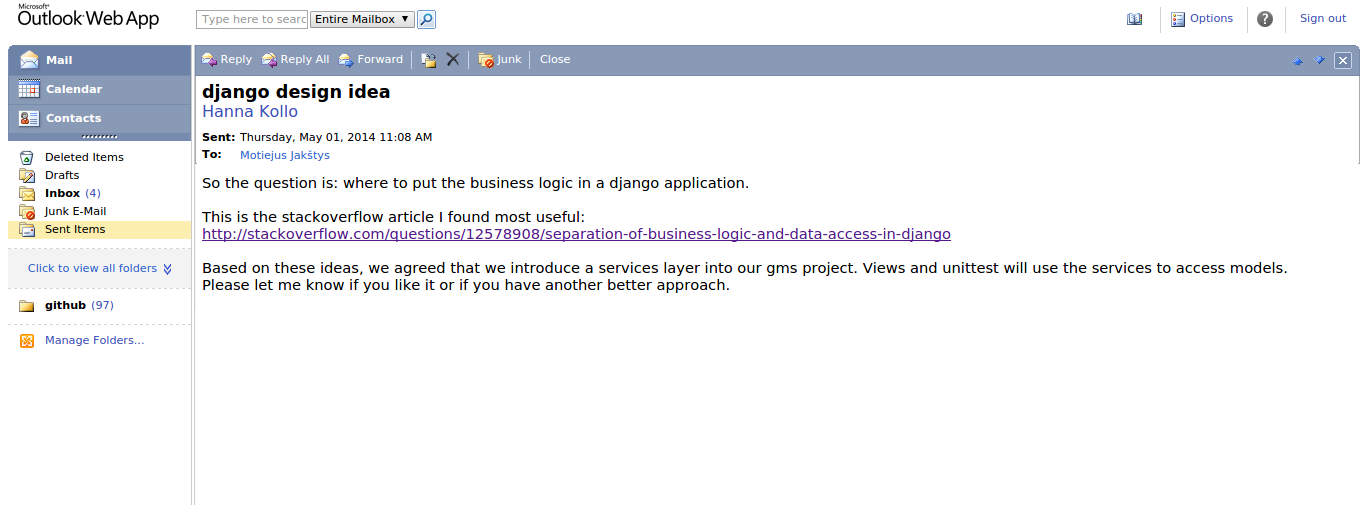Click the Junk folder icon in toolbar
The image size is (1368, 505).
pos(486,60)
